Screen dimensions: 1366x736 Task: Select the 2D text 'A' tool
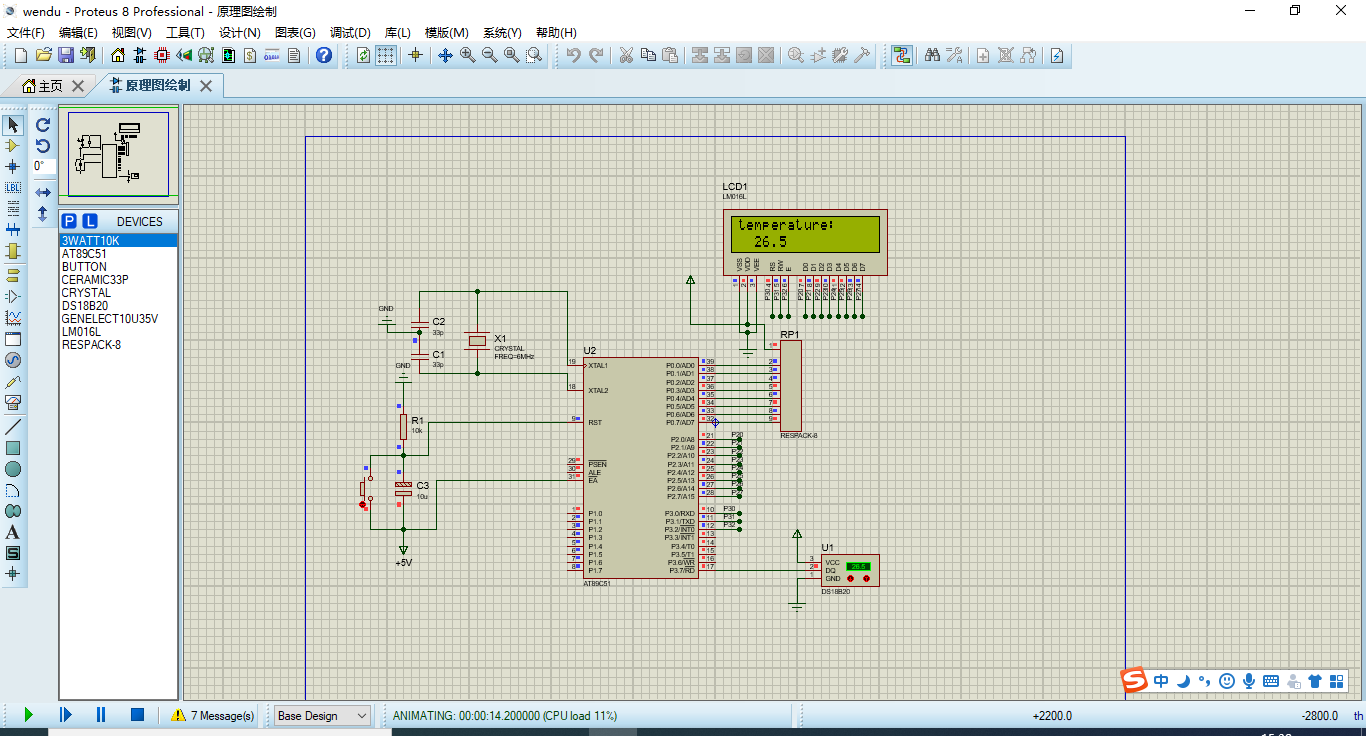click(x=13, y=532)
